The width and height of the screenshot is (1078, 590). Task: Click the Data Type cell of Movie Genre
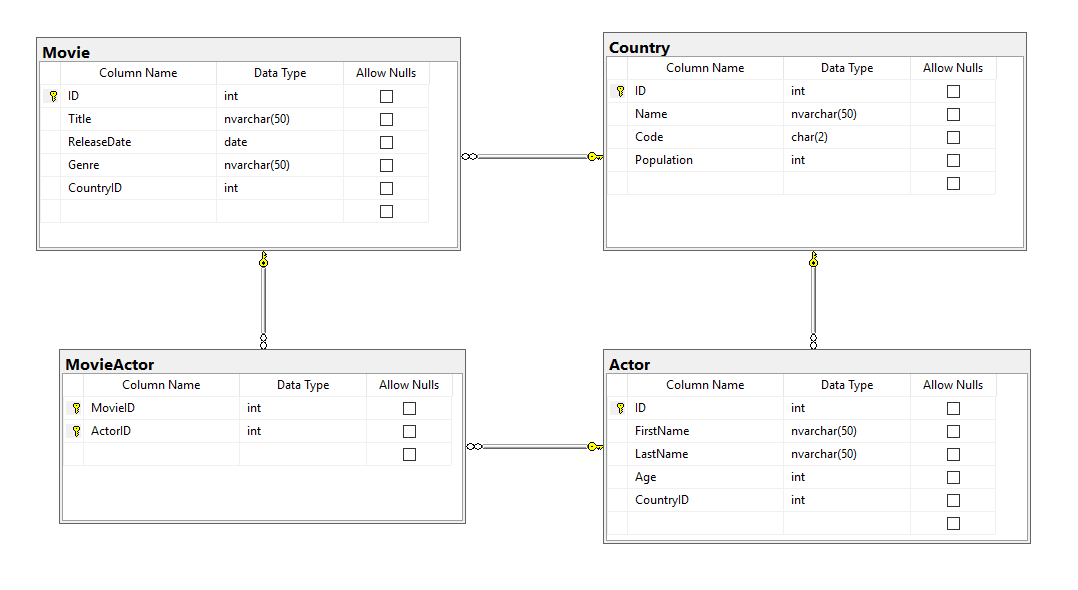click(279, 165)
